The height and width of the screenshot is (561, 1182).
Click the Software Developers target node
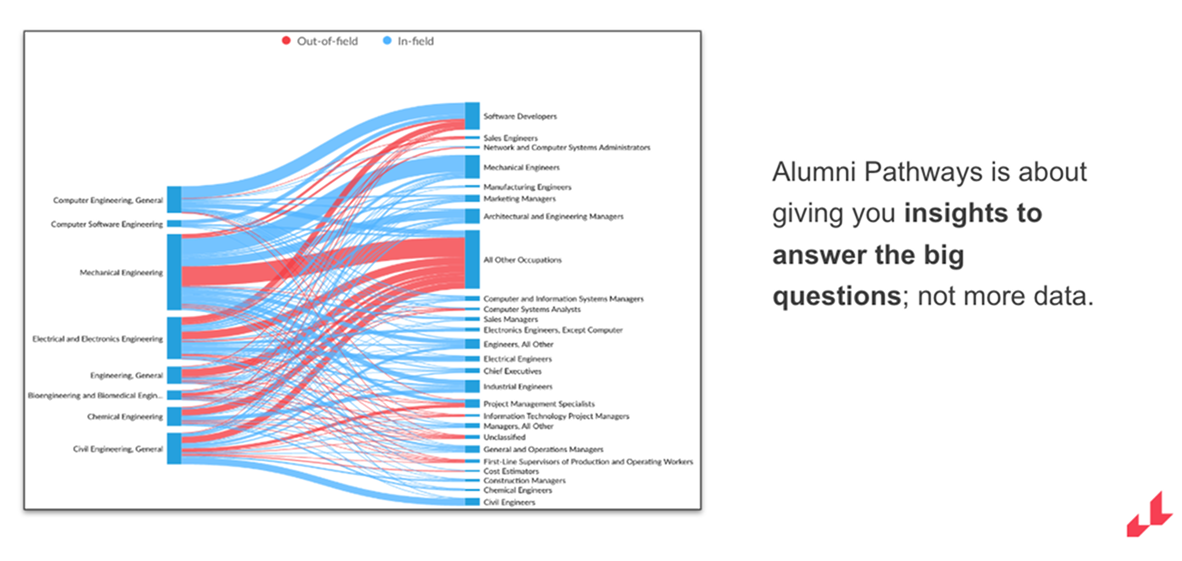pyautogui.click(x=472, y=116)
